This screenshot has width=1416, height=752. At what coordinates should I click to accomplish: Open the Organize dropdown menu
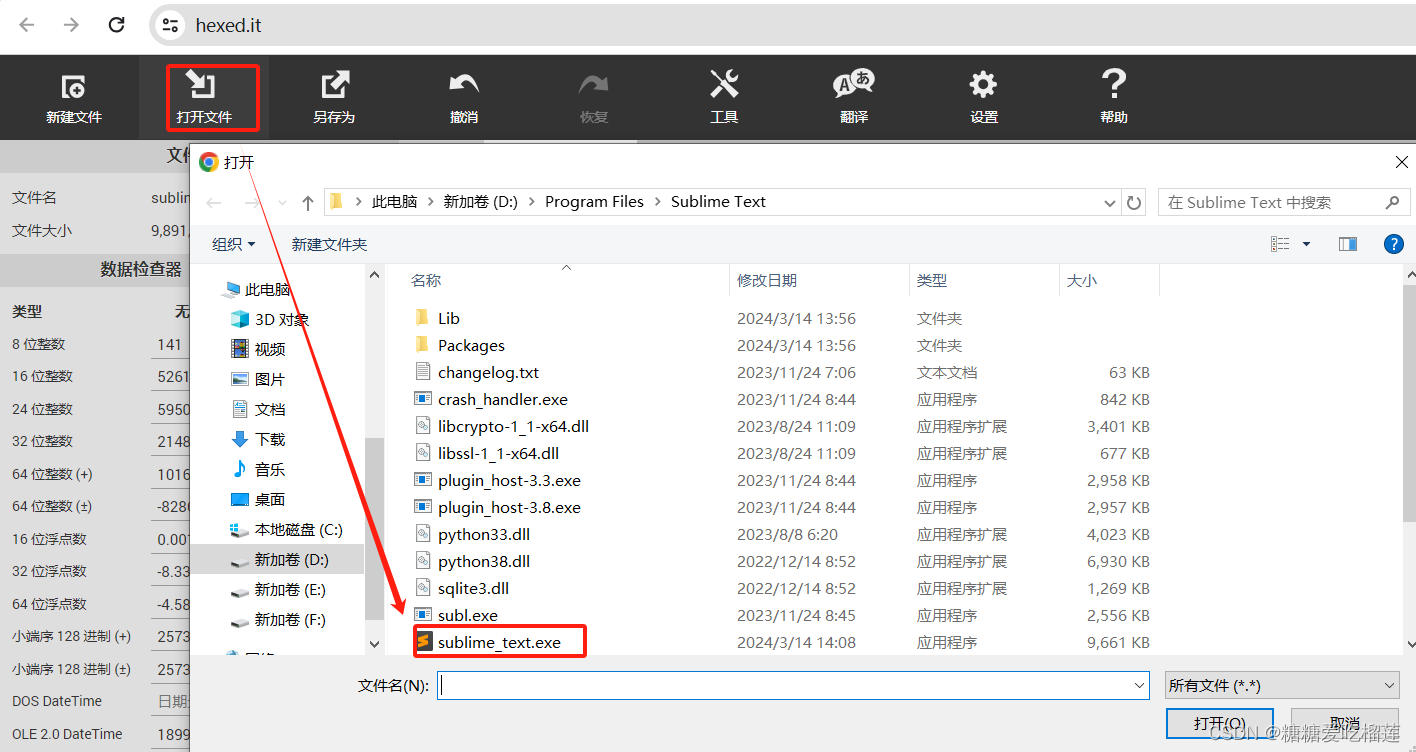(x=234, y=244)
